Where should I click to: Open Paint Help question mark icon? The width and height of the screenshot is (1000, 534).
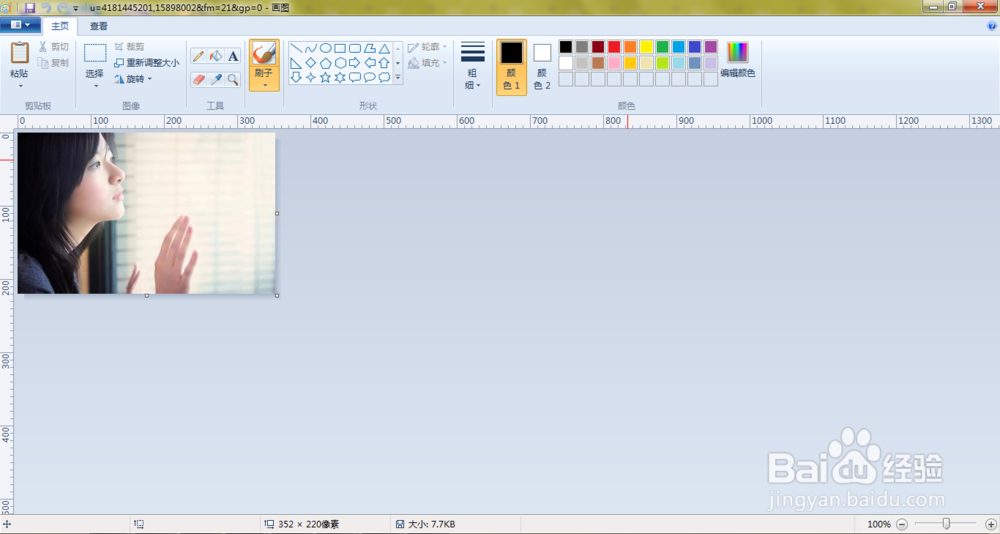992,26
